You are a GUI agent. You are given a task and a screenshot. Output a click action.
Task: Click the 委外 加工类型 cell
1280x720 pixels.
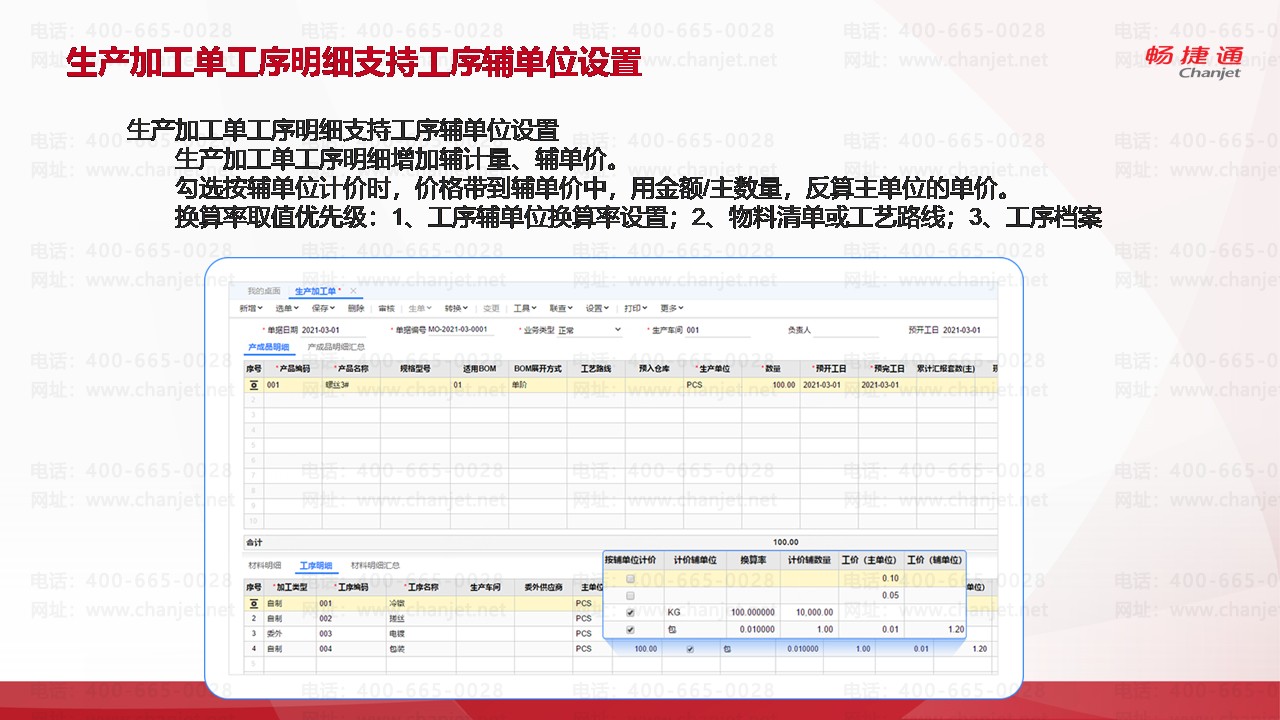click(290, 633)
